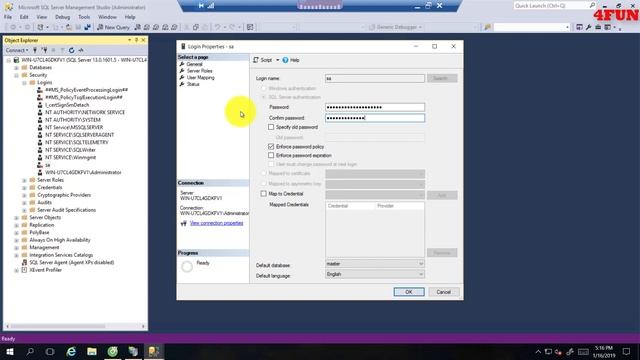Expand the Server Roles node
Screen dimensions: 640x360
click(x=24, y=180)
